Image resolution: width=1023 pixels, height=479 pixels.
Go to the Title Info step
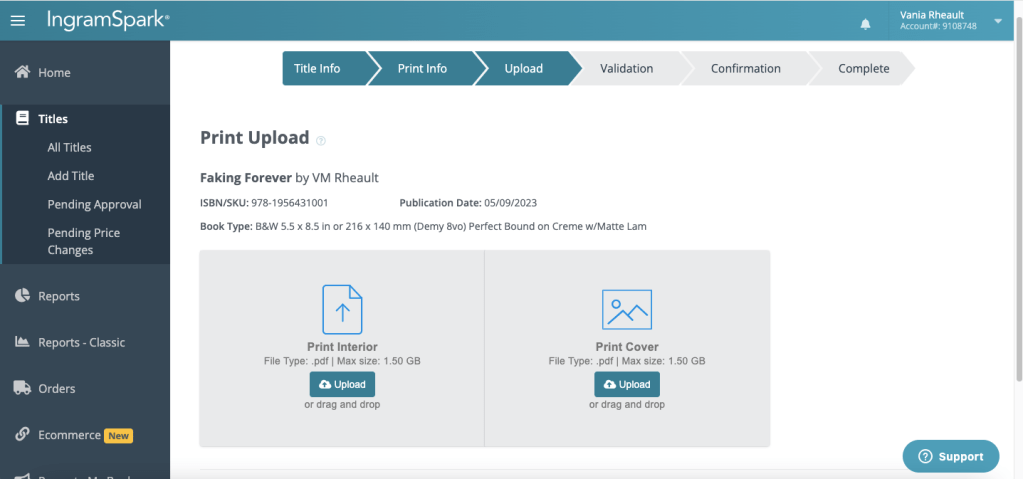coord(317,69)
